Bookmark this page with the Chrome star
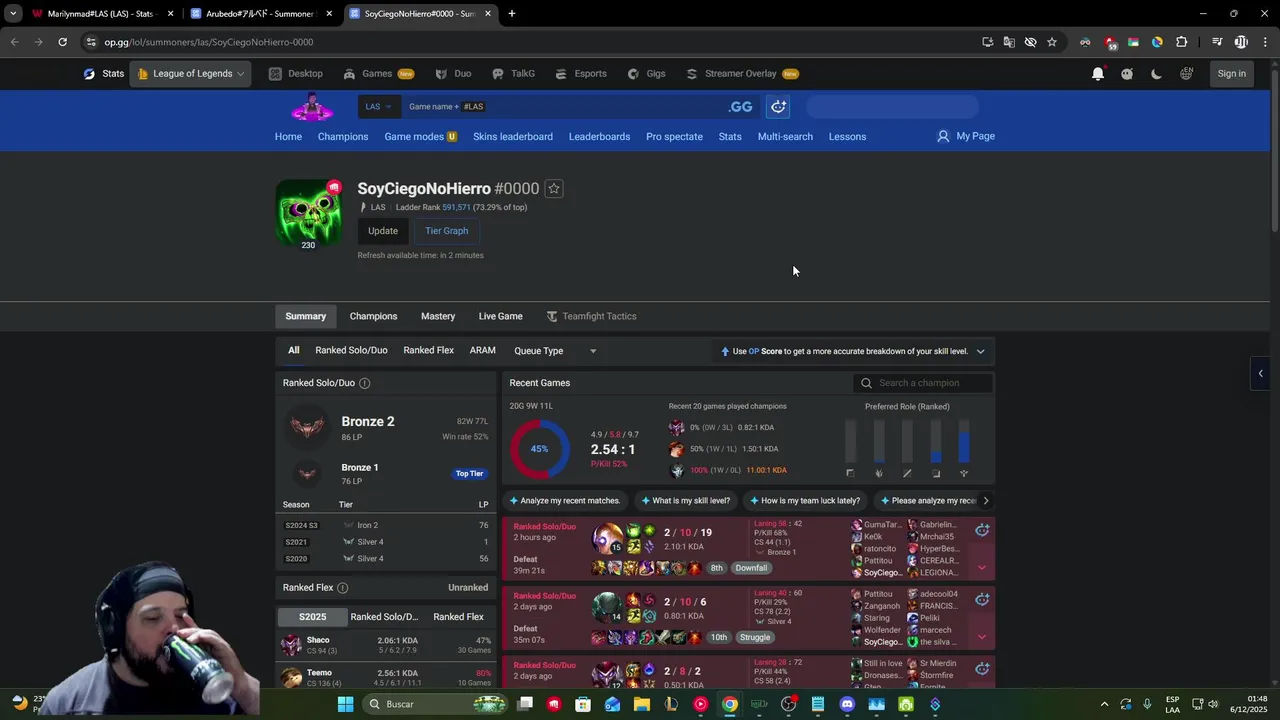1280x720 pixels. (1052, 42)
